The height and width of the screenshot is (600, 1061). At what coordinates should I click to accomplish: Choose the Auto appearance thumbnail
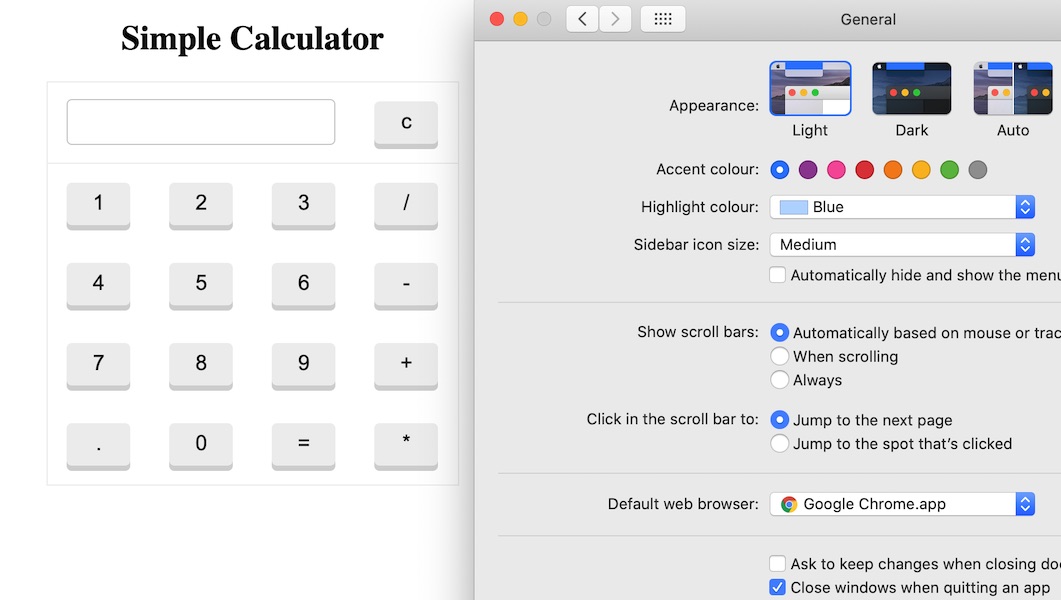pos(1012,88)
